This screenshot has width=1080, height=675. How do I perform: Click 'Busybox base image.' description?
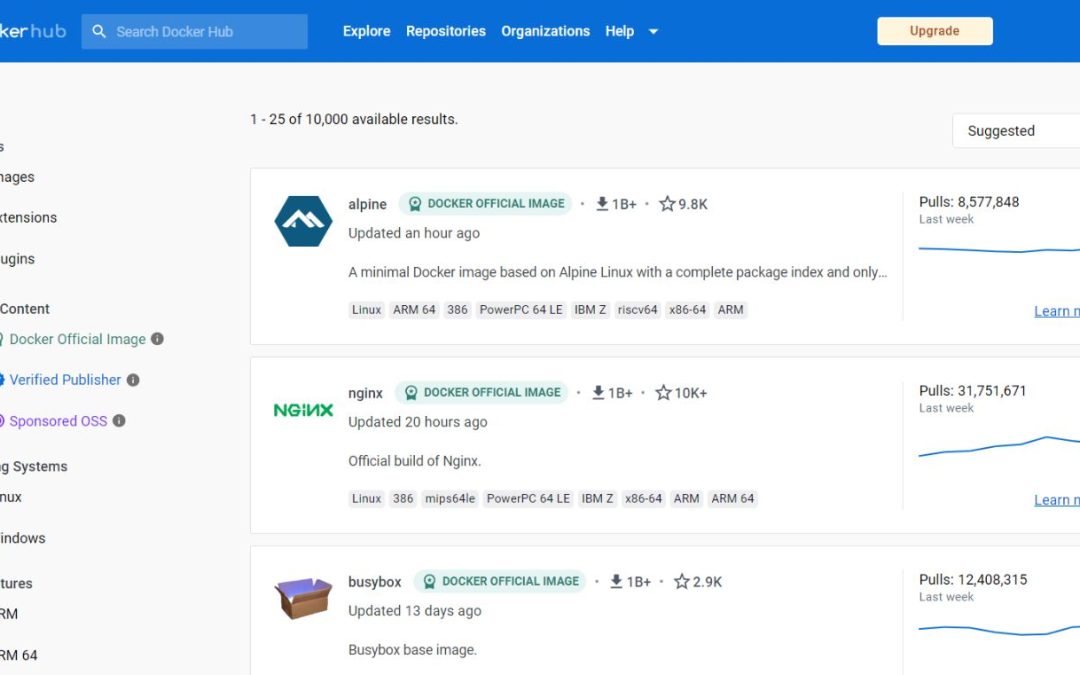(413, 650)
